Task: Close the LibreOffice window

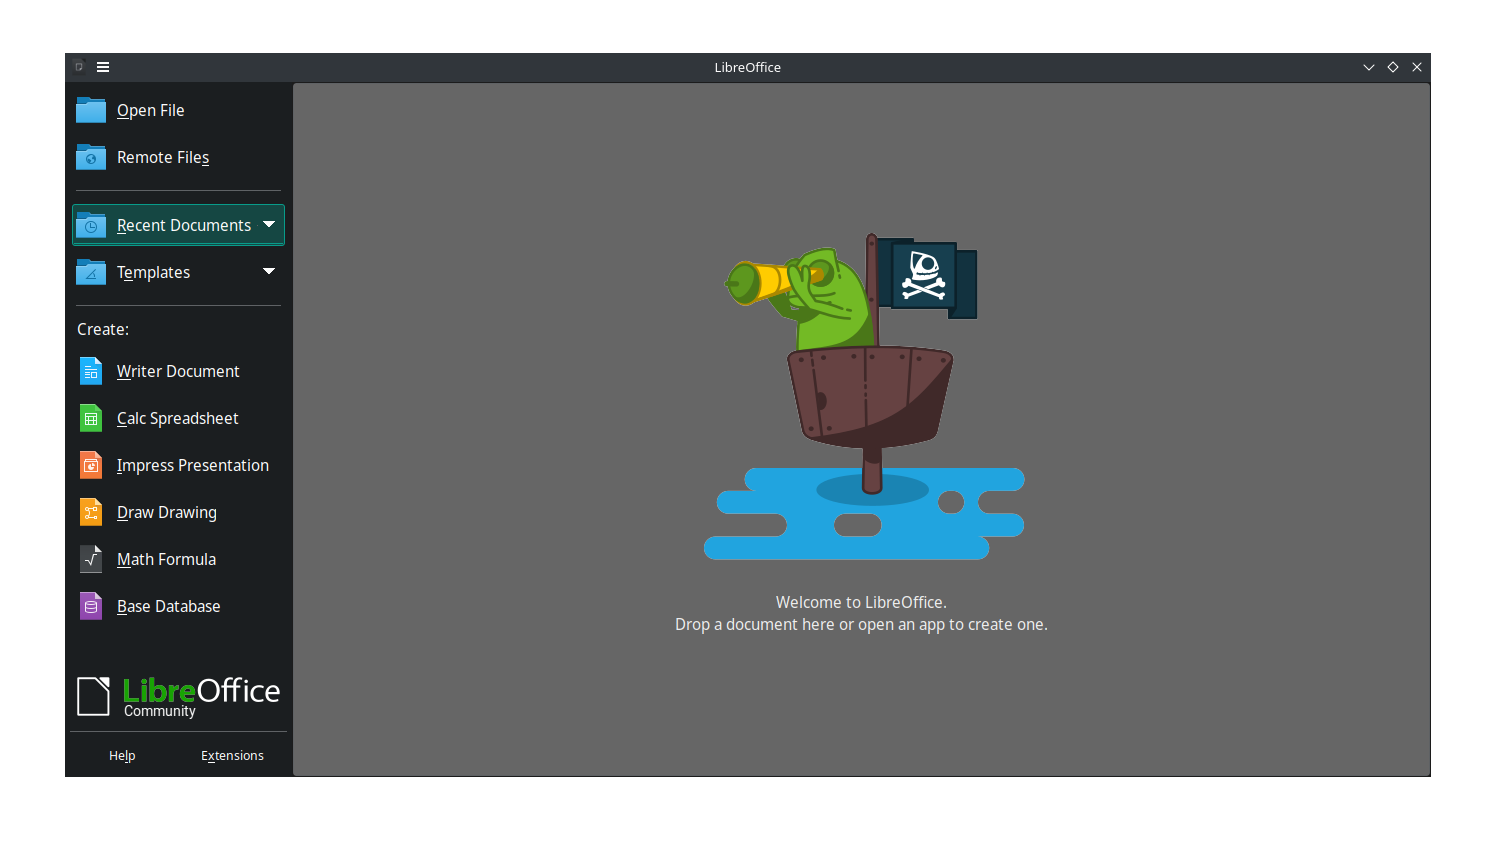Action: coord(1417,67)
